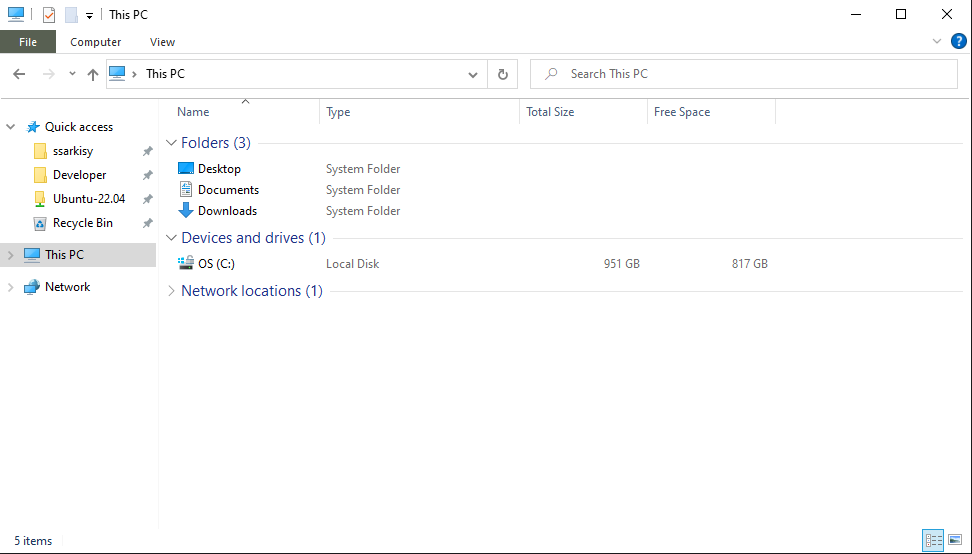The height and width of the screenshot is (554, 972).
Task: Click the Properties icon in quick access toolbar
Action: (49, 15)
